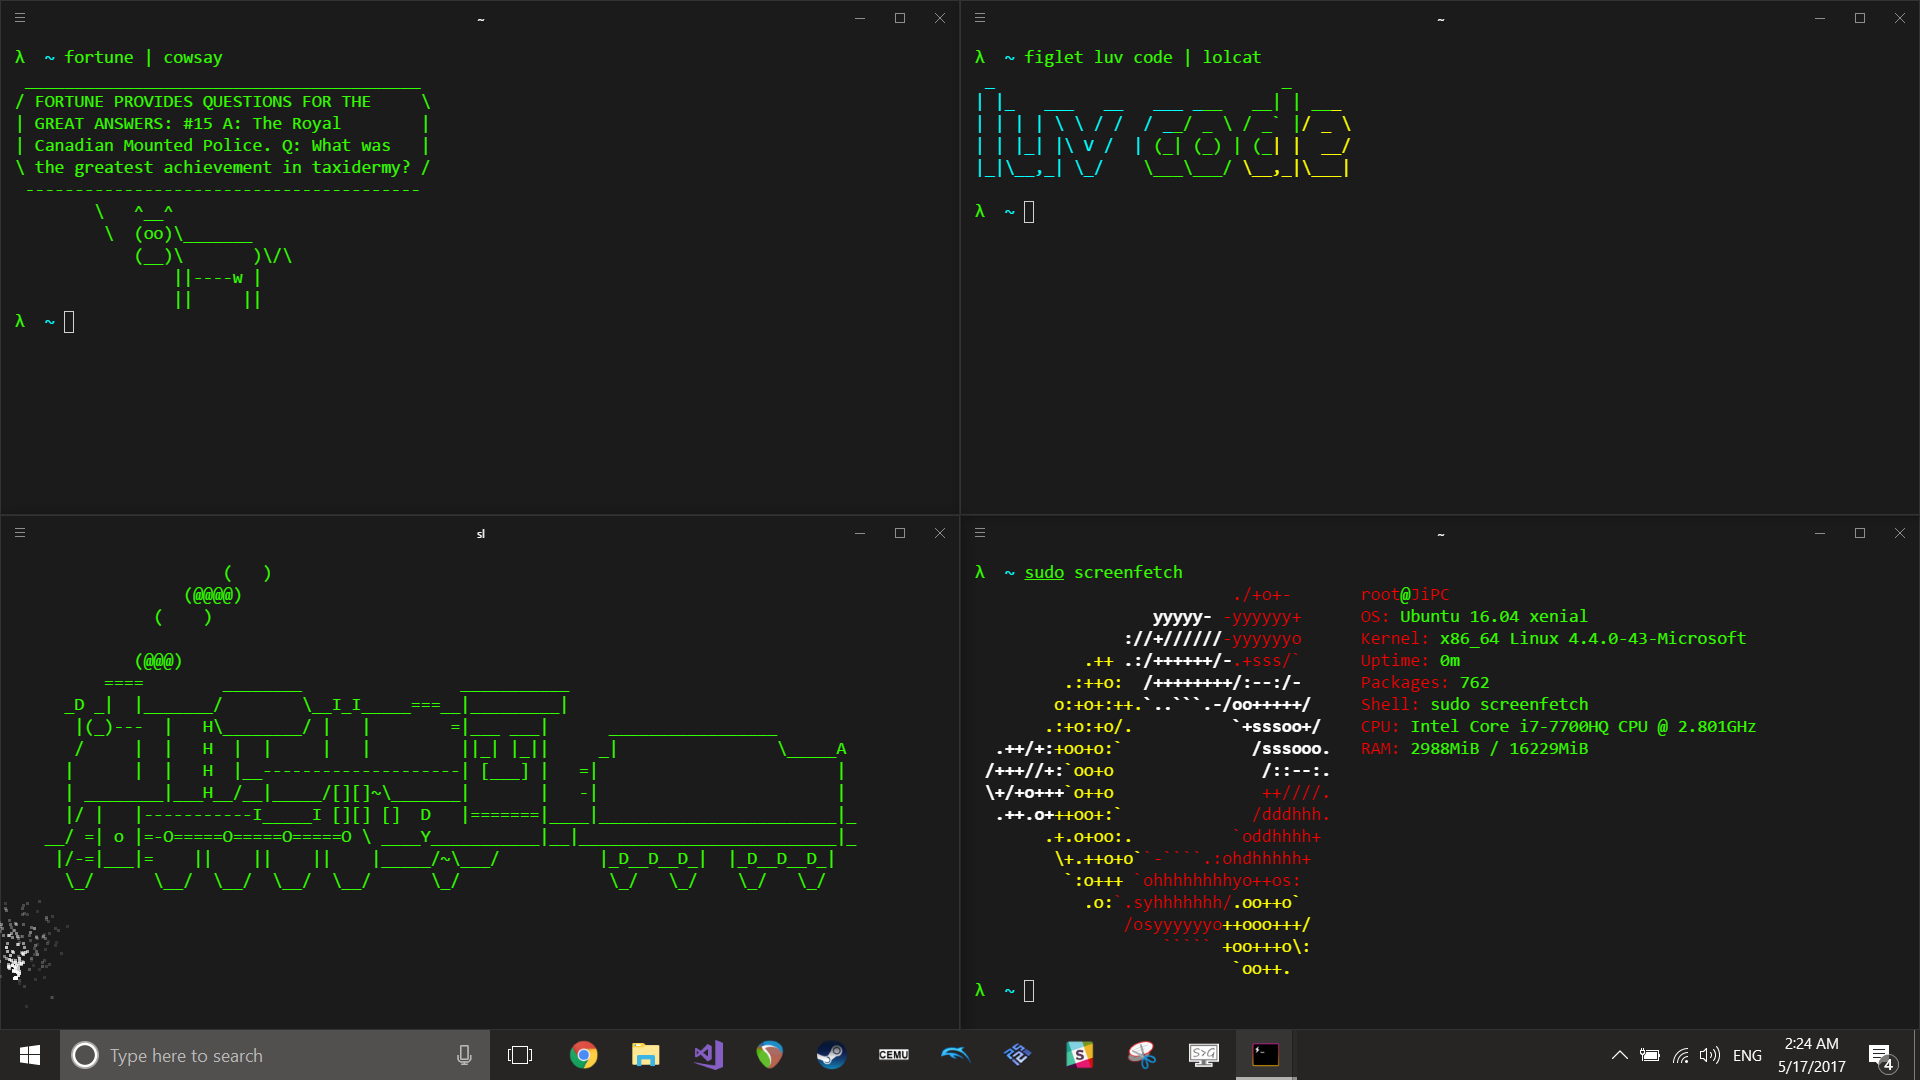Image resolution: width=1920 pixels, height=1080 pixels.
Task: Switch to active terminal taskbar icon
Action: tap(1265, 1055)
